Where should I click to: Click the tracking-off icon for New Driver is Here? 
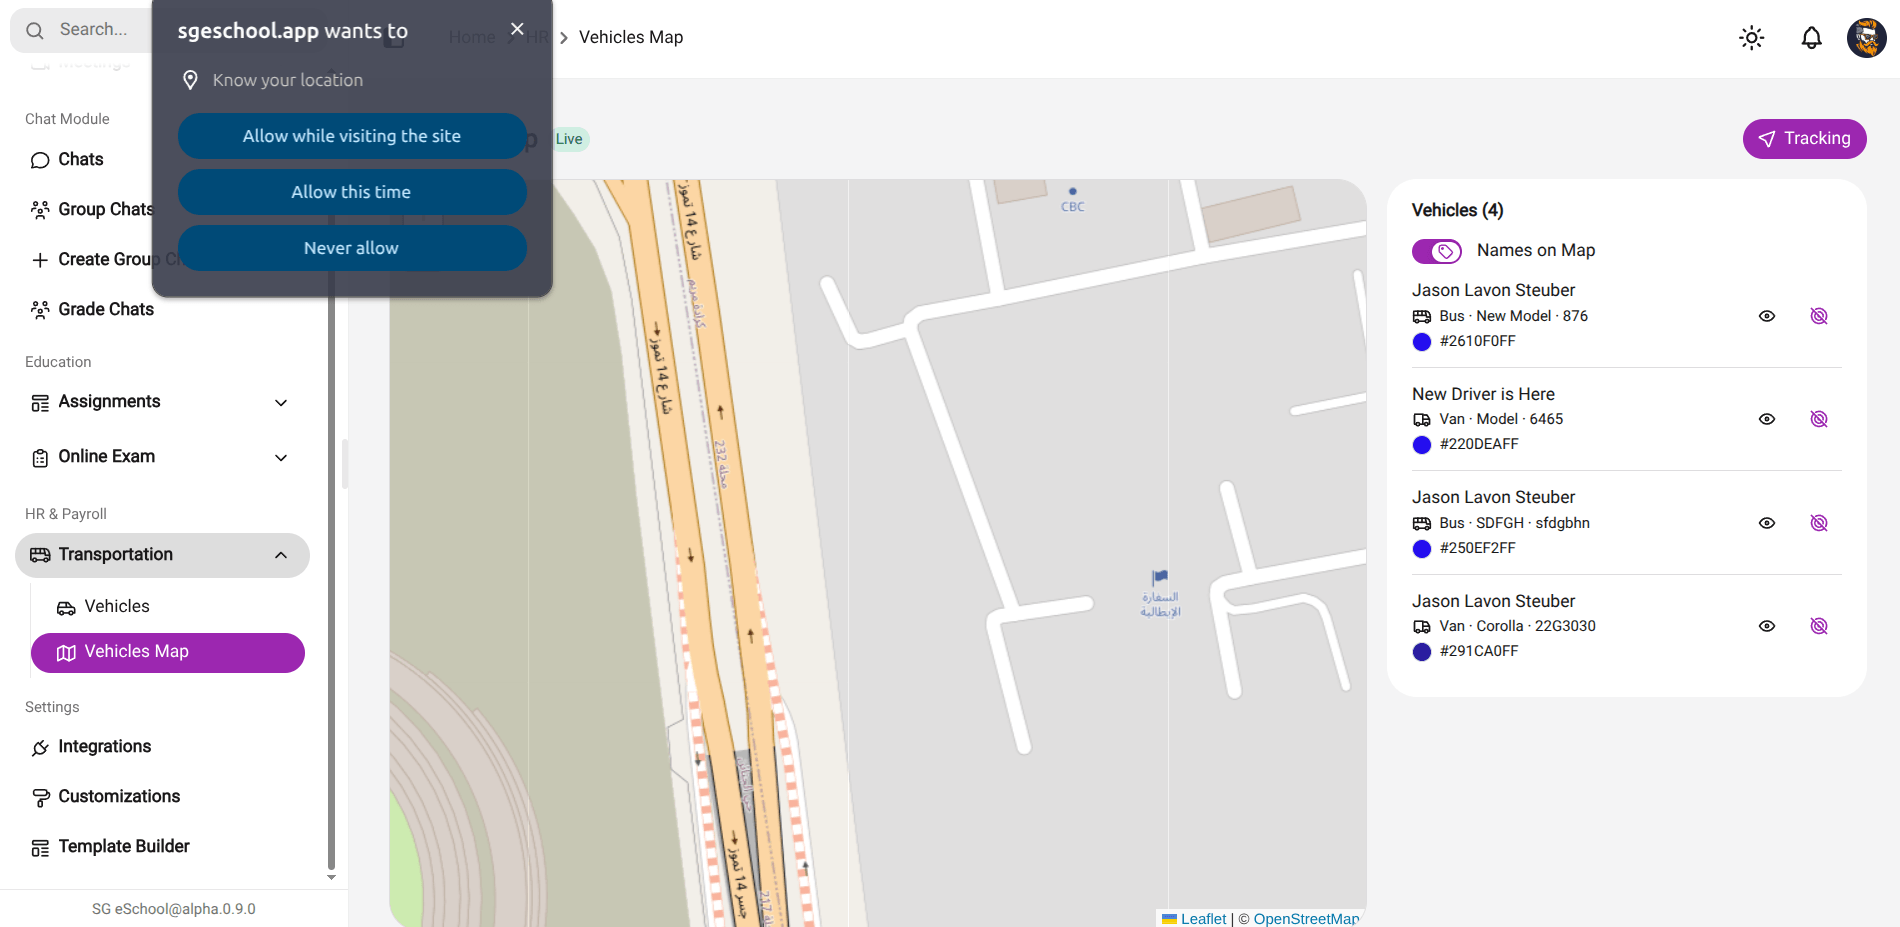1819,419
